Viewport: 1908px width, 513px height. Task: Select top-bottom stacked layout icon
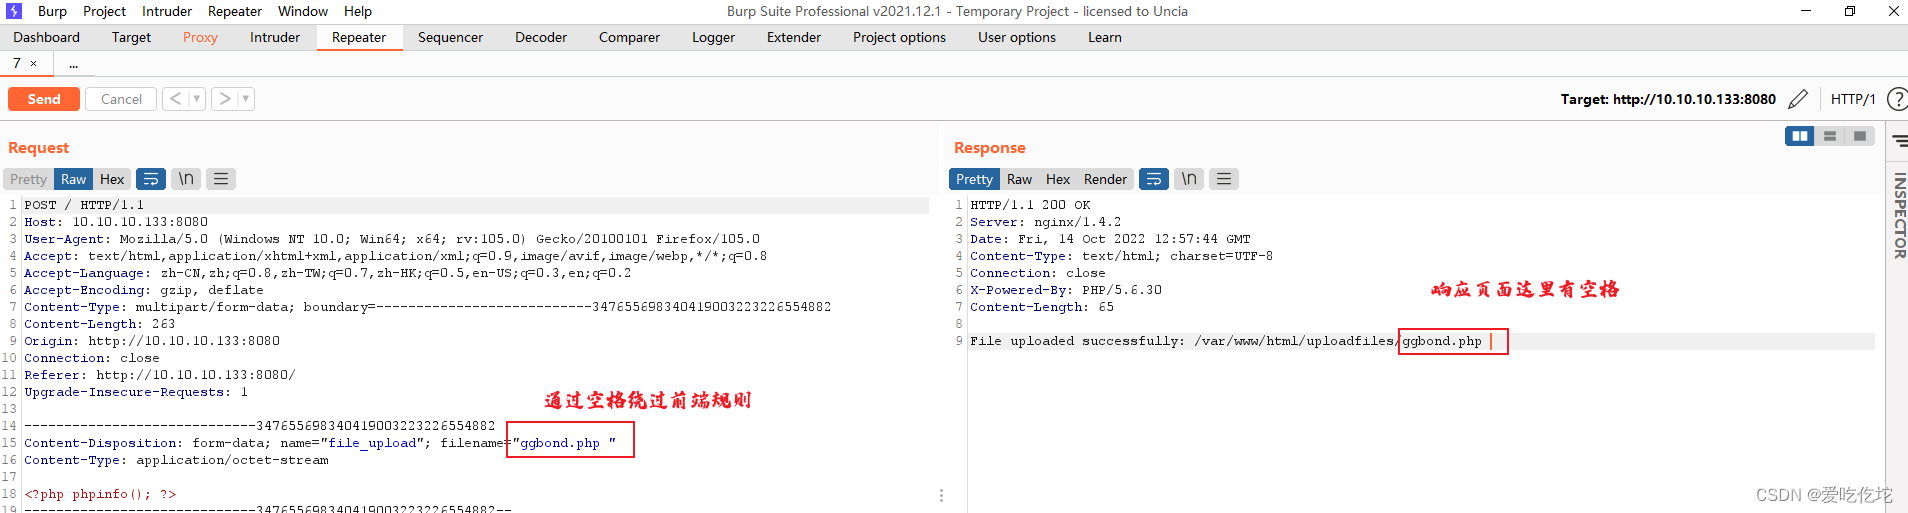[1830, 136]
